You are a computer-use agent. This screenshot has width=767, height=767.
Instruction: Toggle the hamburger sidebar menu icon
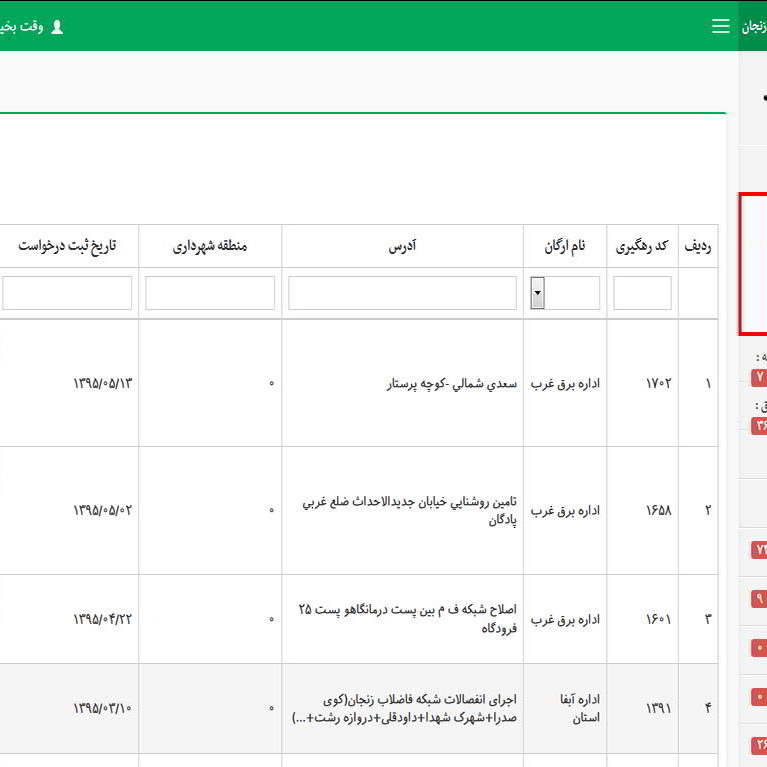pos(720,26)
